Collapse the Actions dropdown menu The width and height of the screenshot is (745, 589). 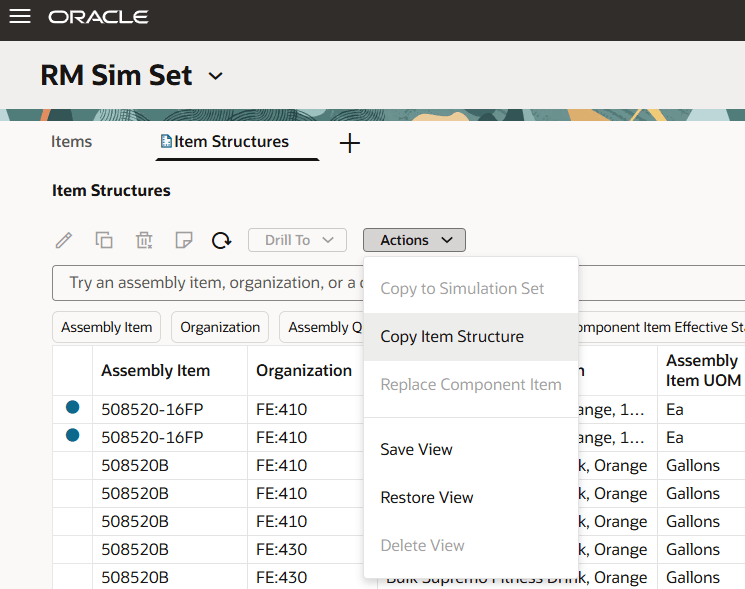(414, 240)
